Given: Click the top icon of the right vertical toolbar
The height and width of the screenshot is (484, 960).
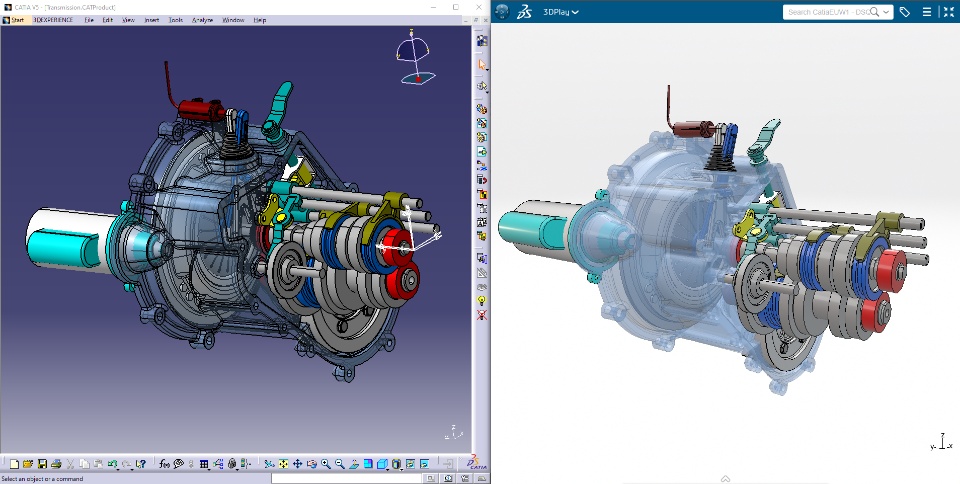Looking at the screenshot, I should point(482,40).
